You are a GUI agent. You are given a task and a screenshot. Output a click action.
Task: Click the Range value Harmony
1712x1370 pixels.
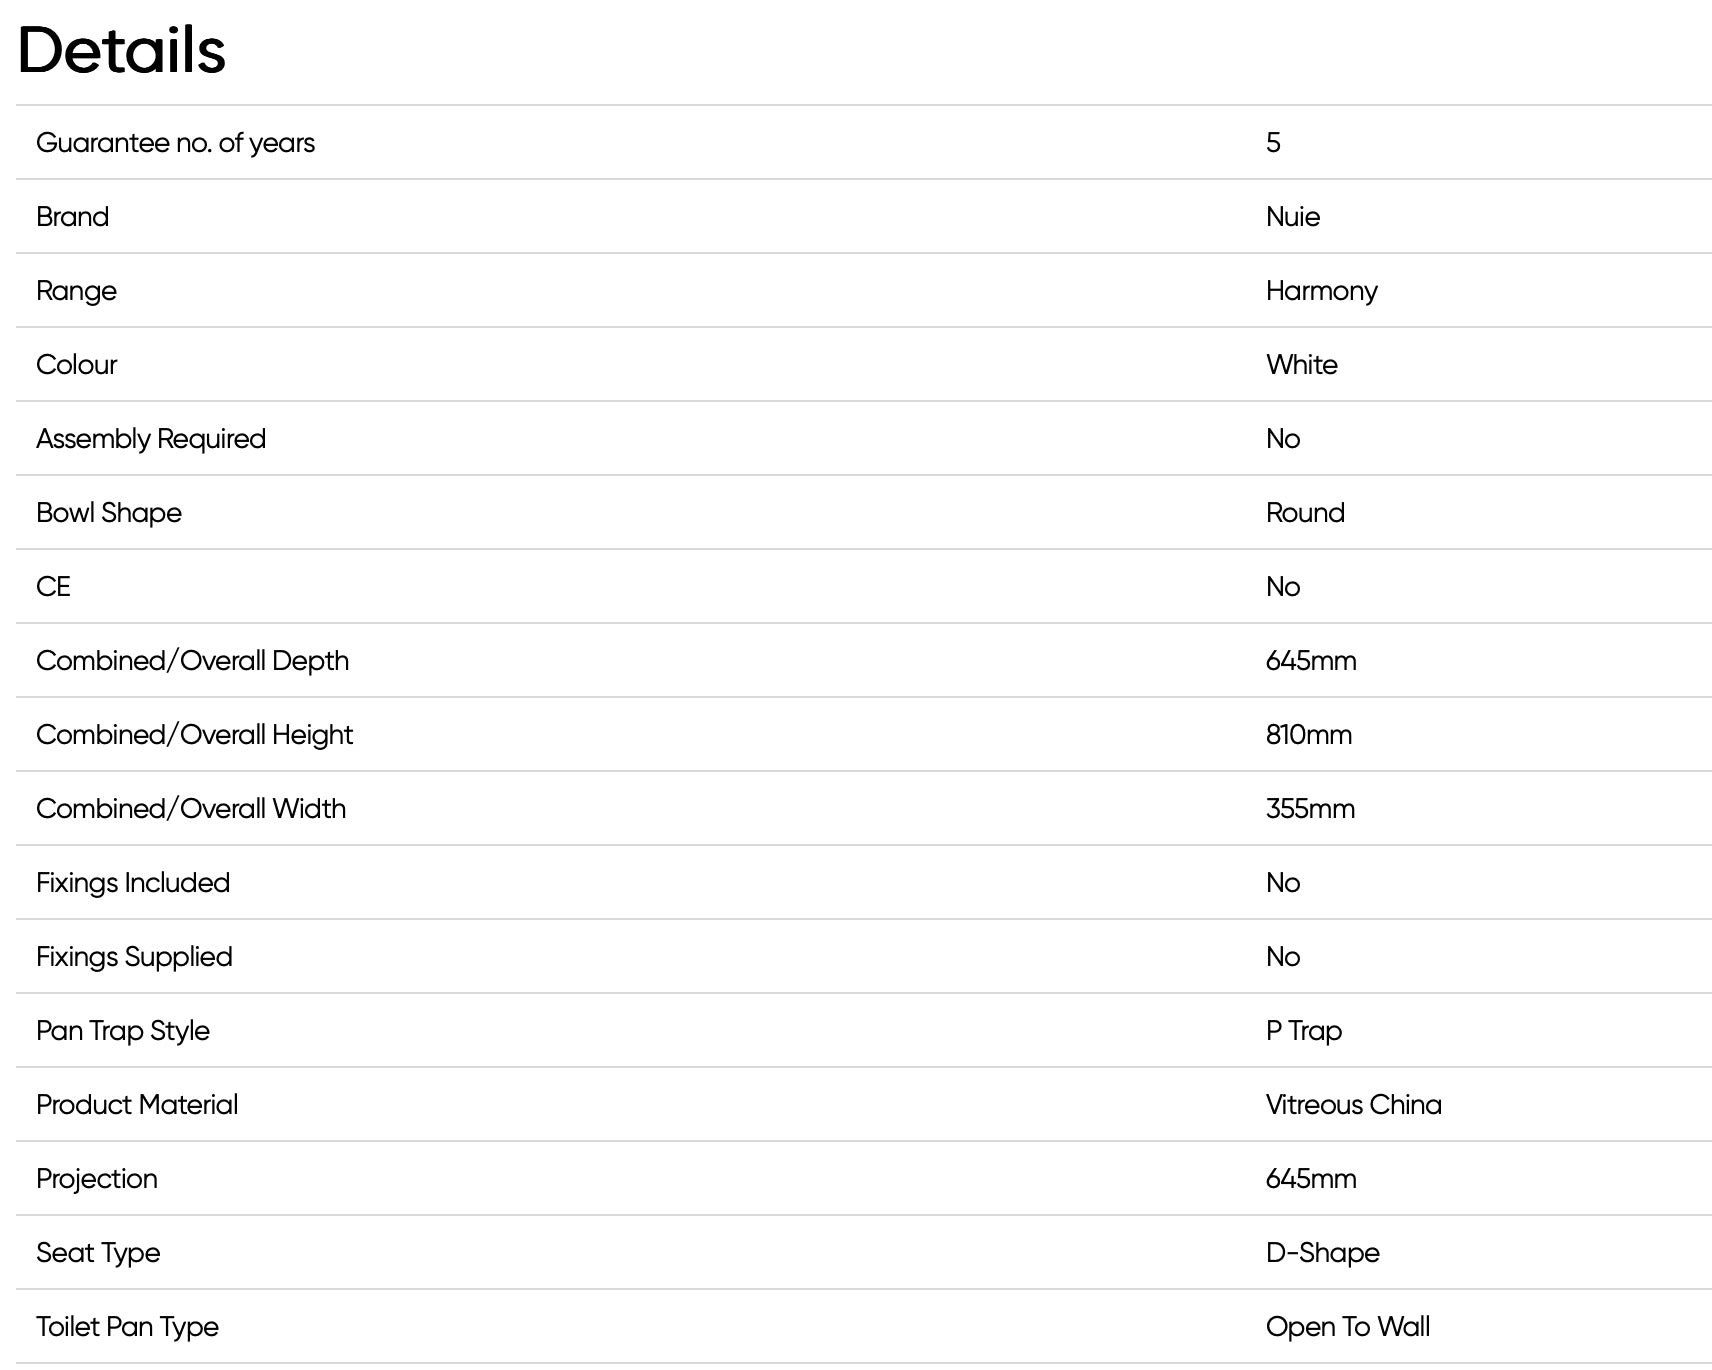click(1321, 291)
